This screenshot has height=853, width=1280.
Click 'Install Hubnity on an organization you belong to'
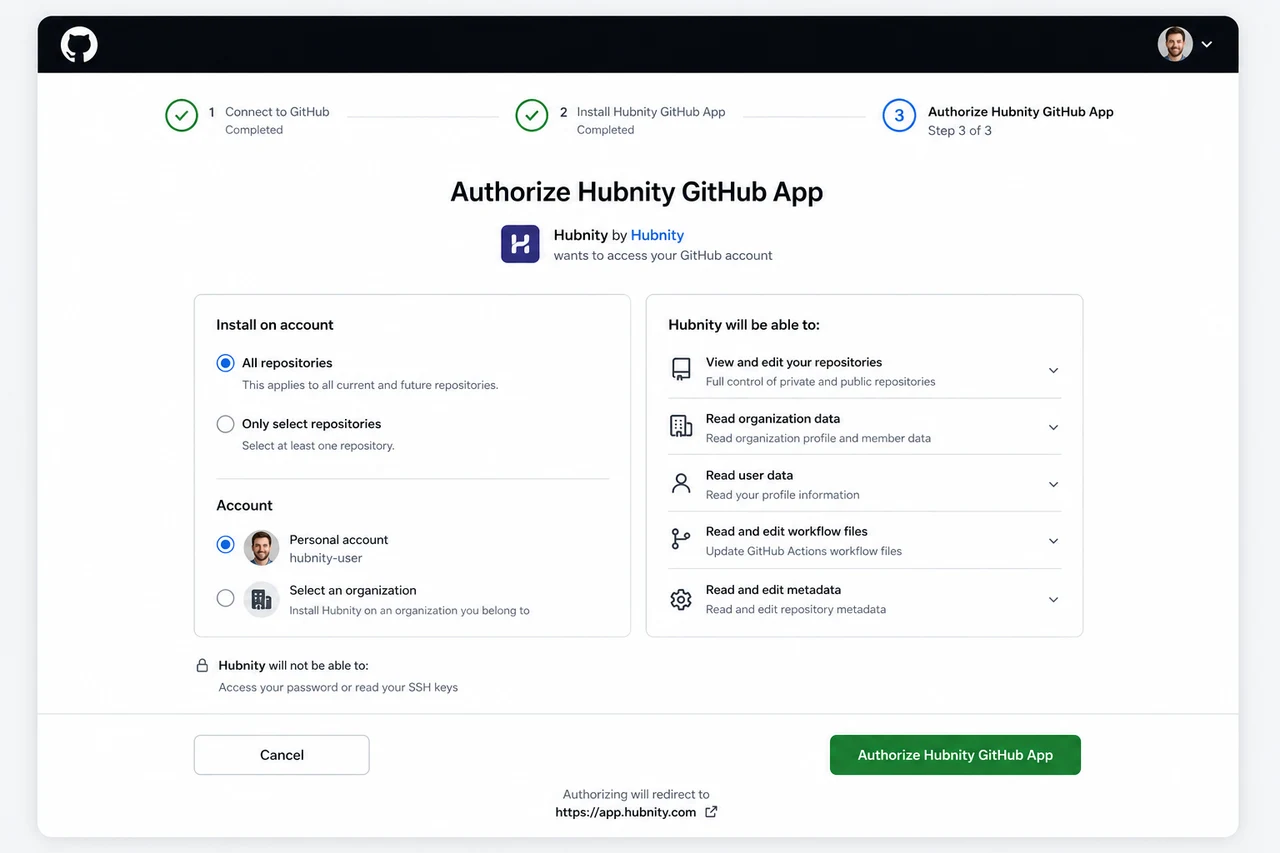pyautogui.click(x=410, y=610)
